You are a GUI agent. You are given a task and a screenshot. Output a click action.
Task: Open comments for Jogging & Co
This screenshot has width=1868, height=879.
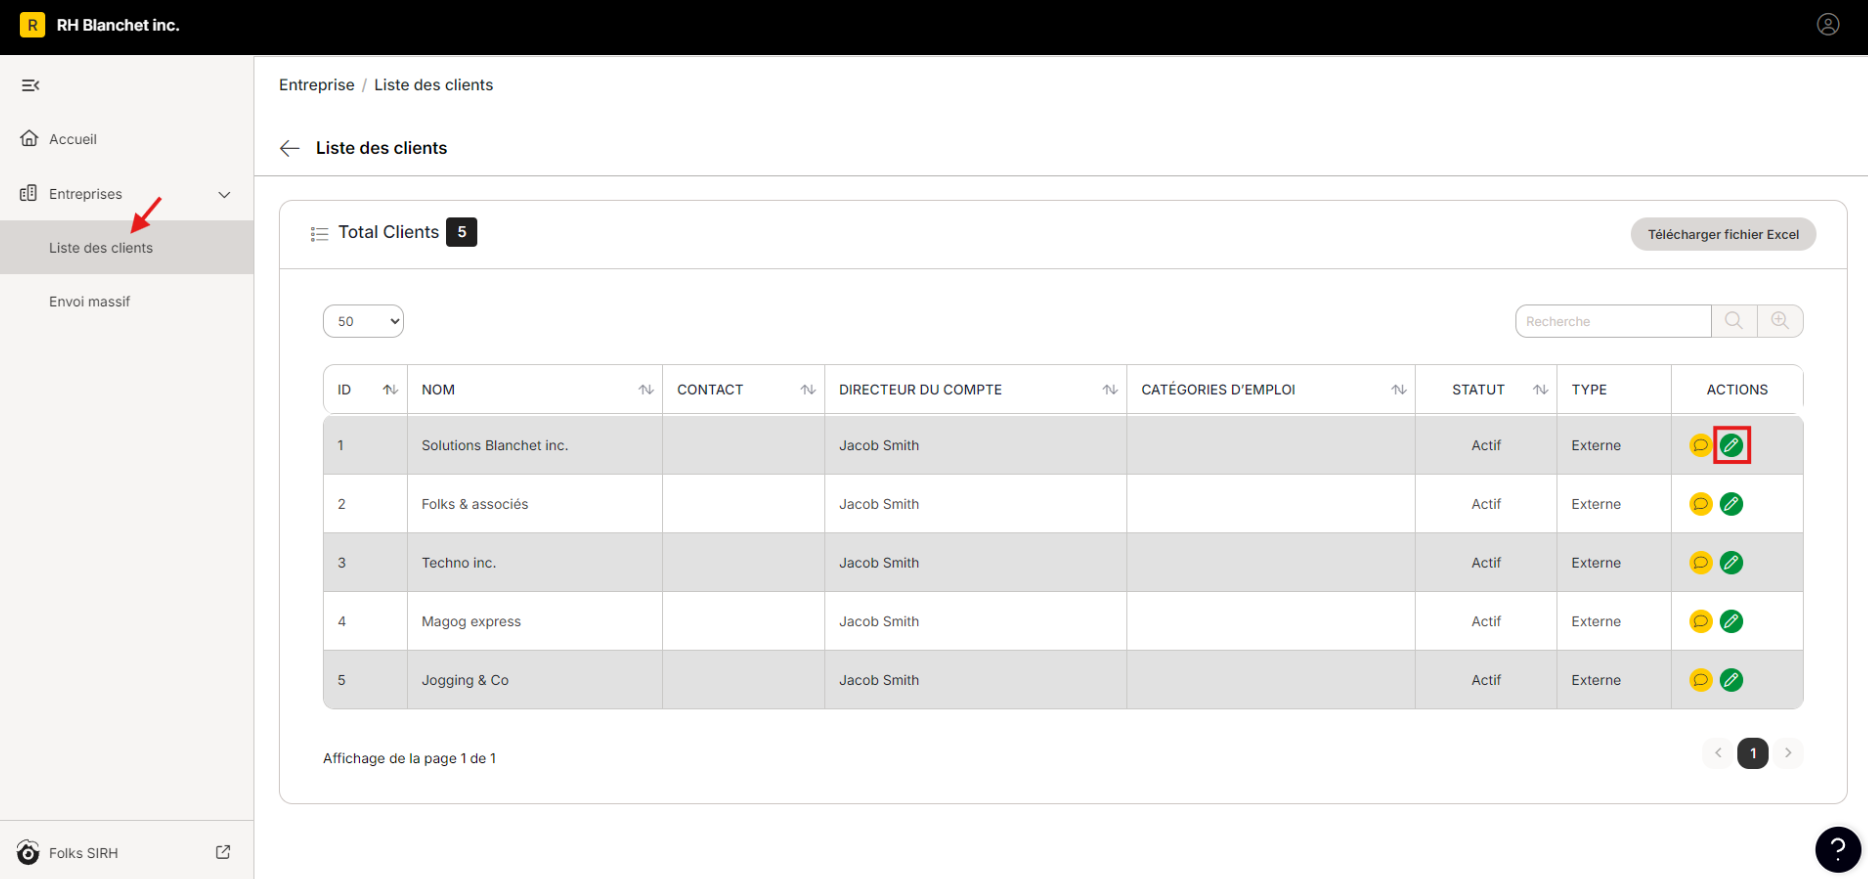click(x=1700, y=680)
